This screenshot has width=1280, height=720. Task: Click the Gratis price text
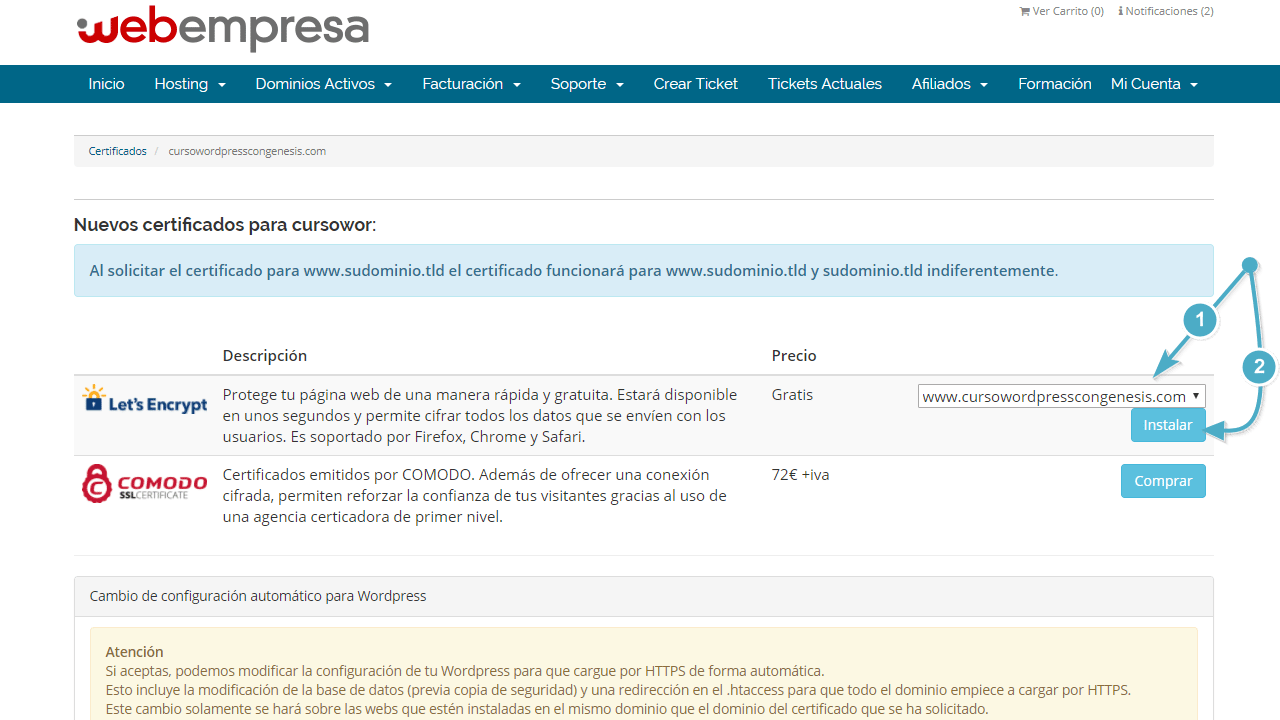tap(792, 395)
